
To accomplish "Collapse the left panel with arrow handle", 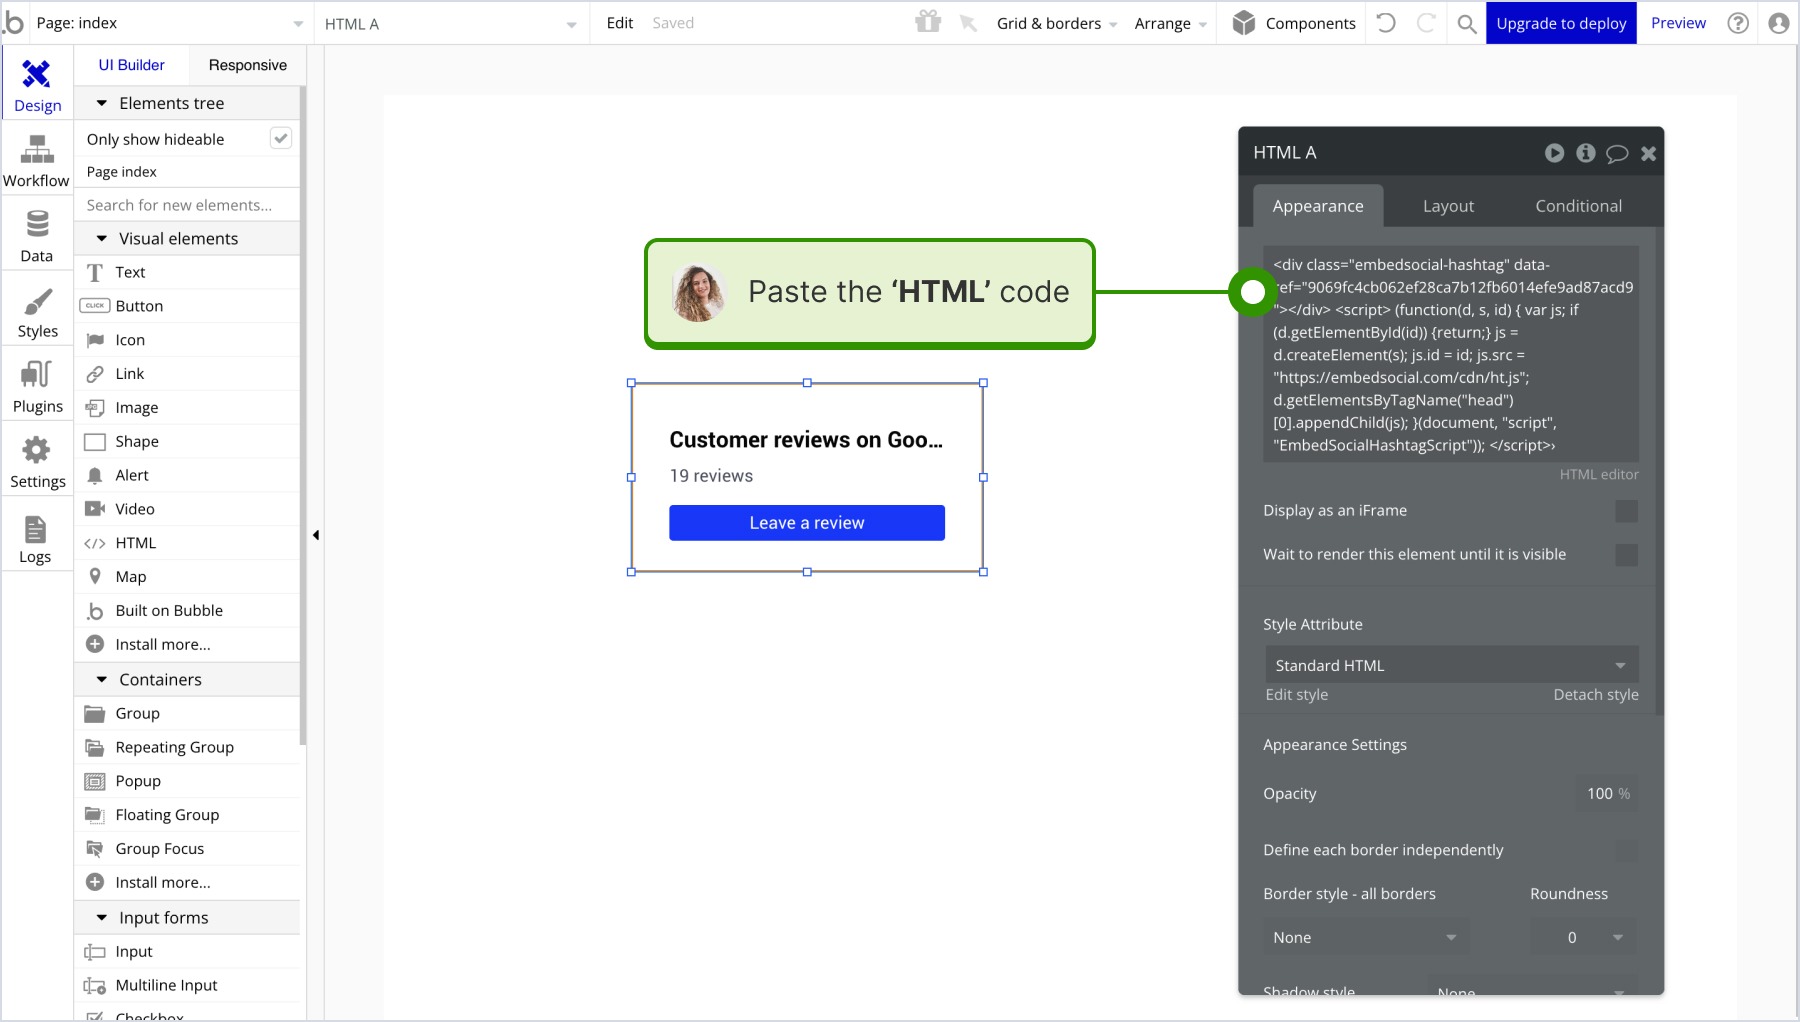I will (x=316, y=535).
